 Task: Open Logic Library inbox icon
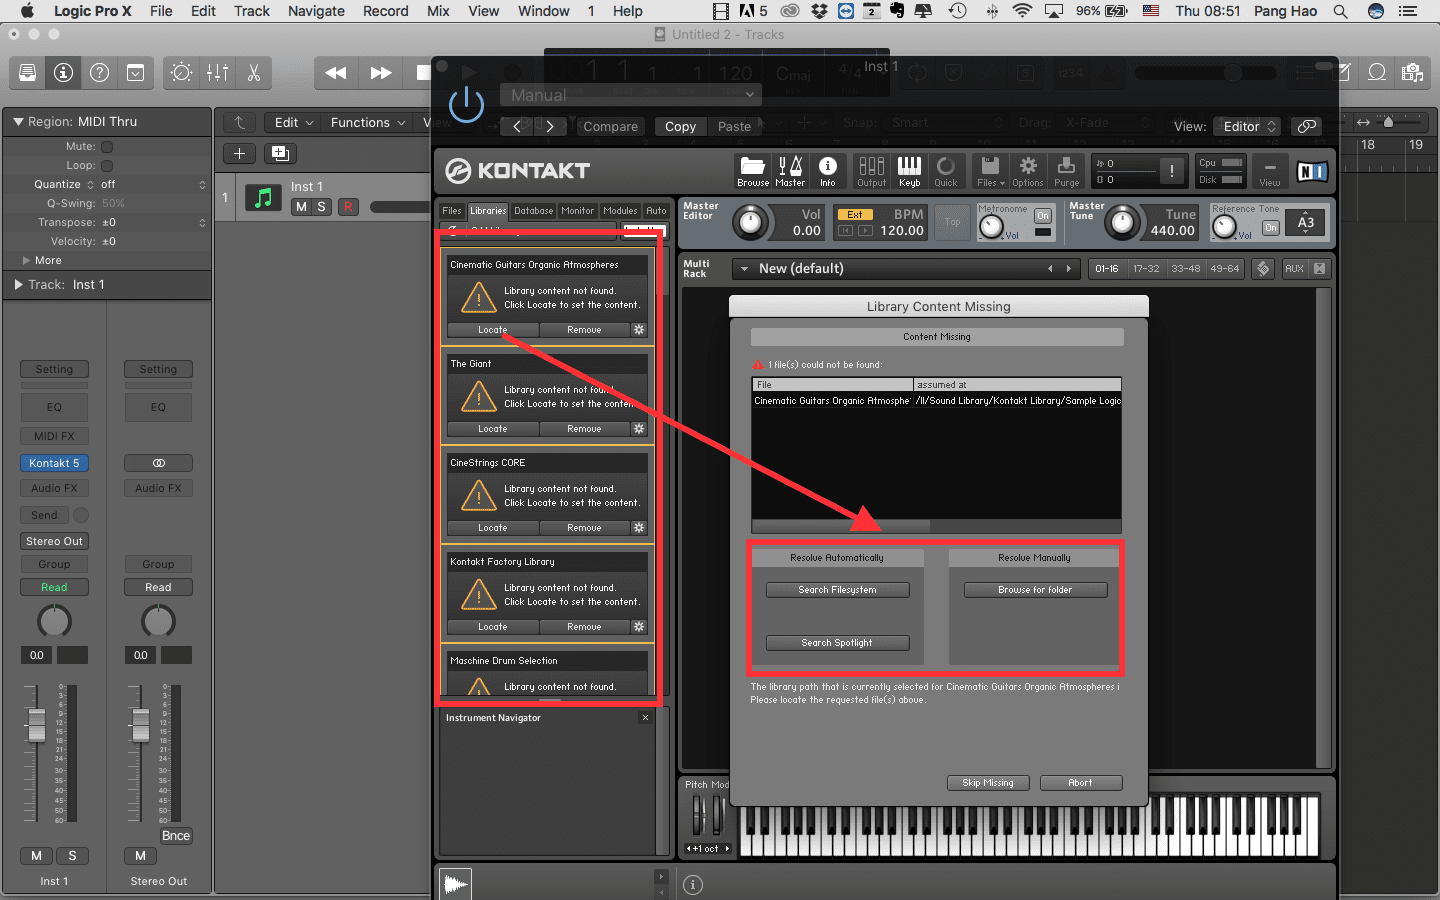pyautogui.click(x=28, y=73)
